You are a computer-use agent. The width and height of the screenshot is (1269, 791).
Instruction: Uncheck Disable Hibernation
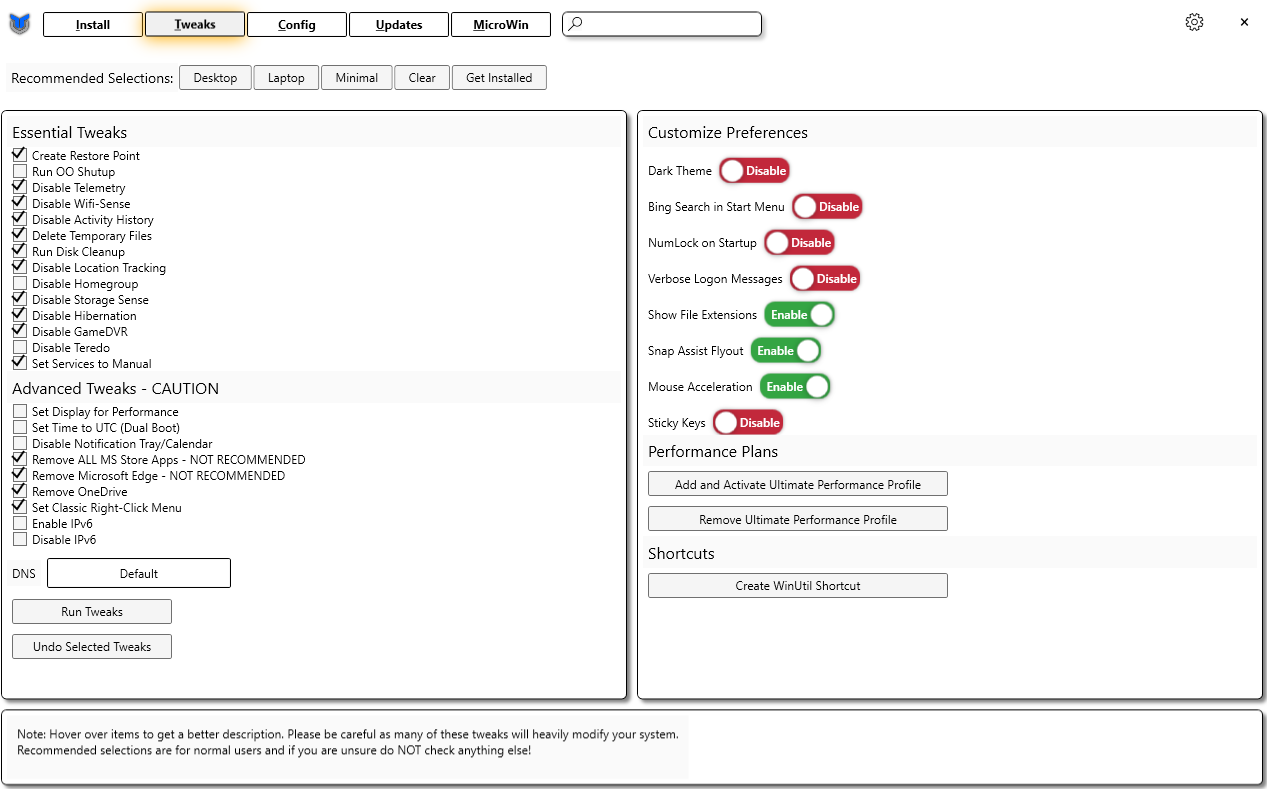click(20, 315)
